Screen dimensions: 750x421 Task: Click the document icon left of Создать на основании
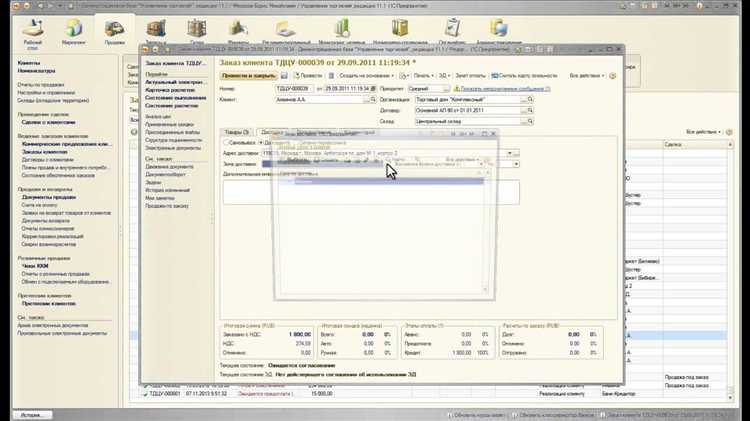(331, 76)
